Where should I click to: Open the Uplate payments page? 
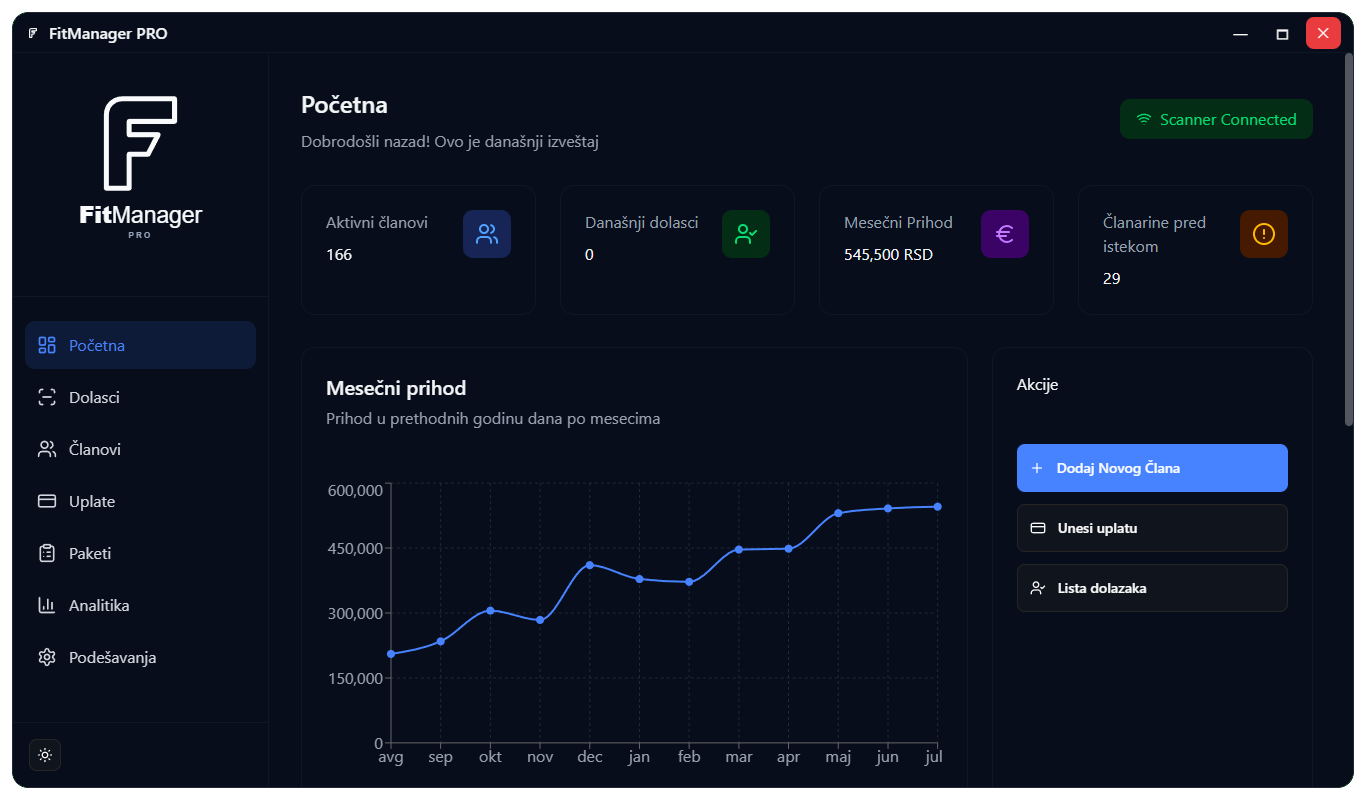tap(140, 501)
